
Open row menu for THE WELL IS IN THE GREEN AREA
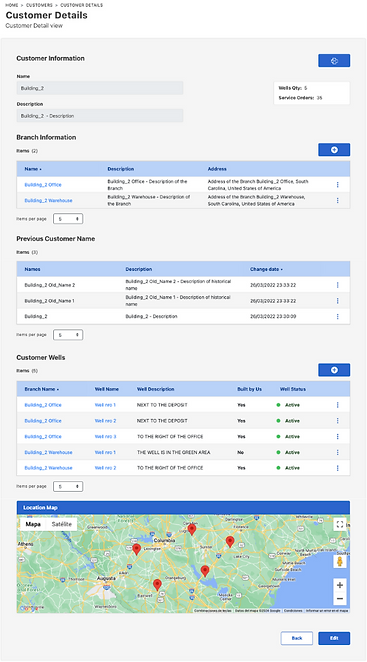(x=337, y=452)
